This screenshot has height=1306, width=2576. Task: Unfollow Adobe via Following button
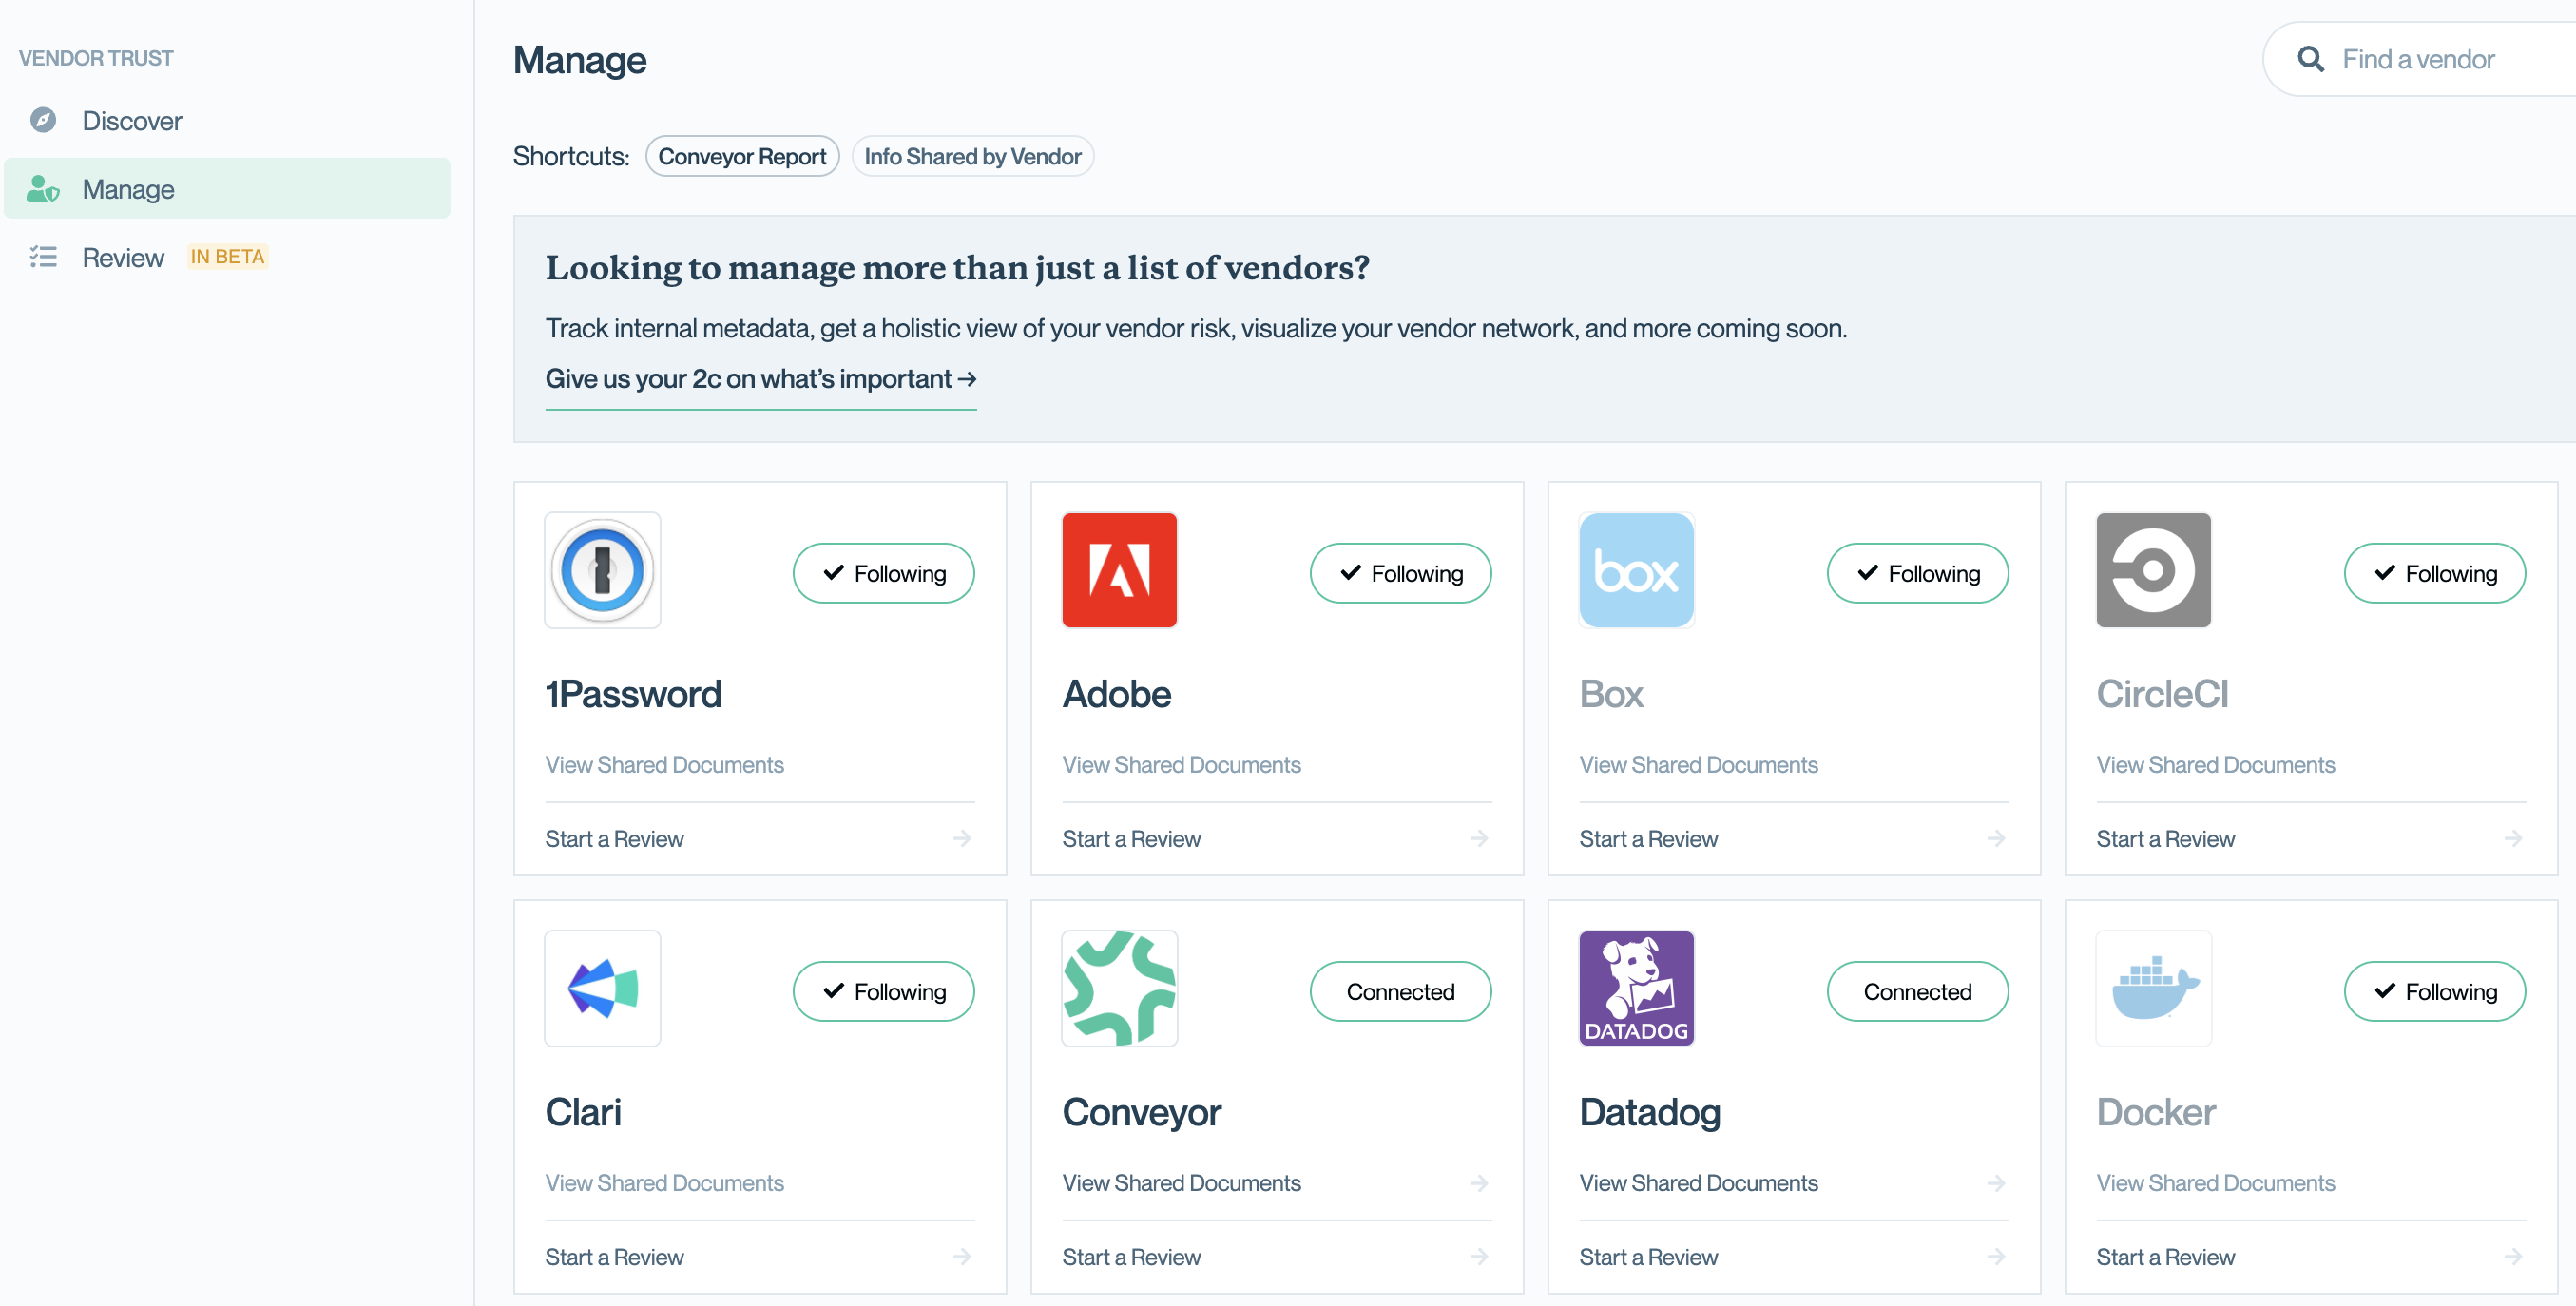coord(1400,573)
